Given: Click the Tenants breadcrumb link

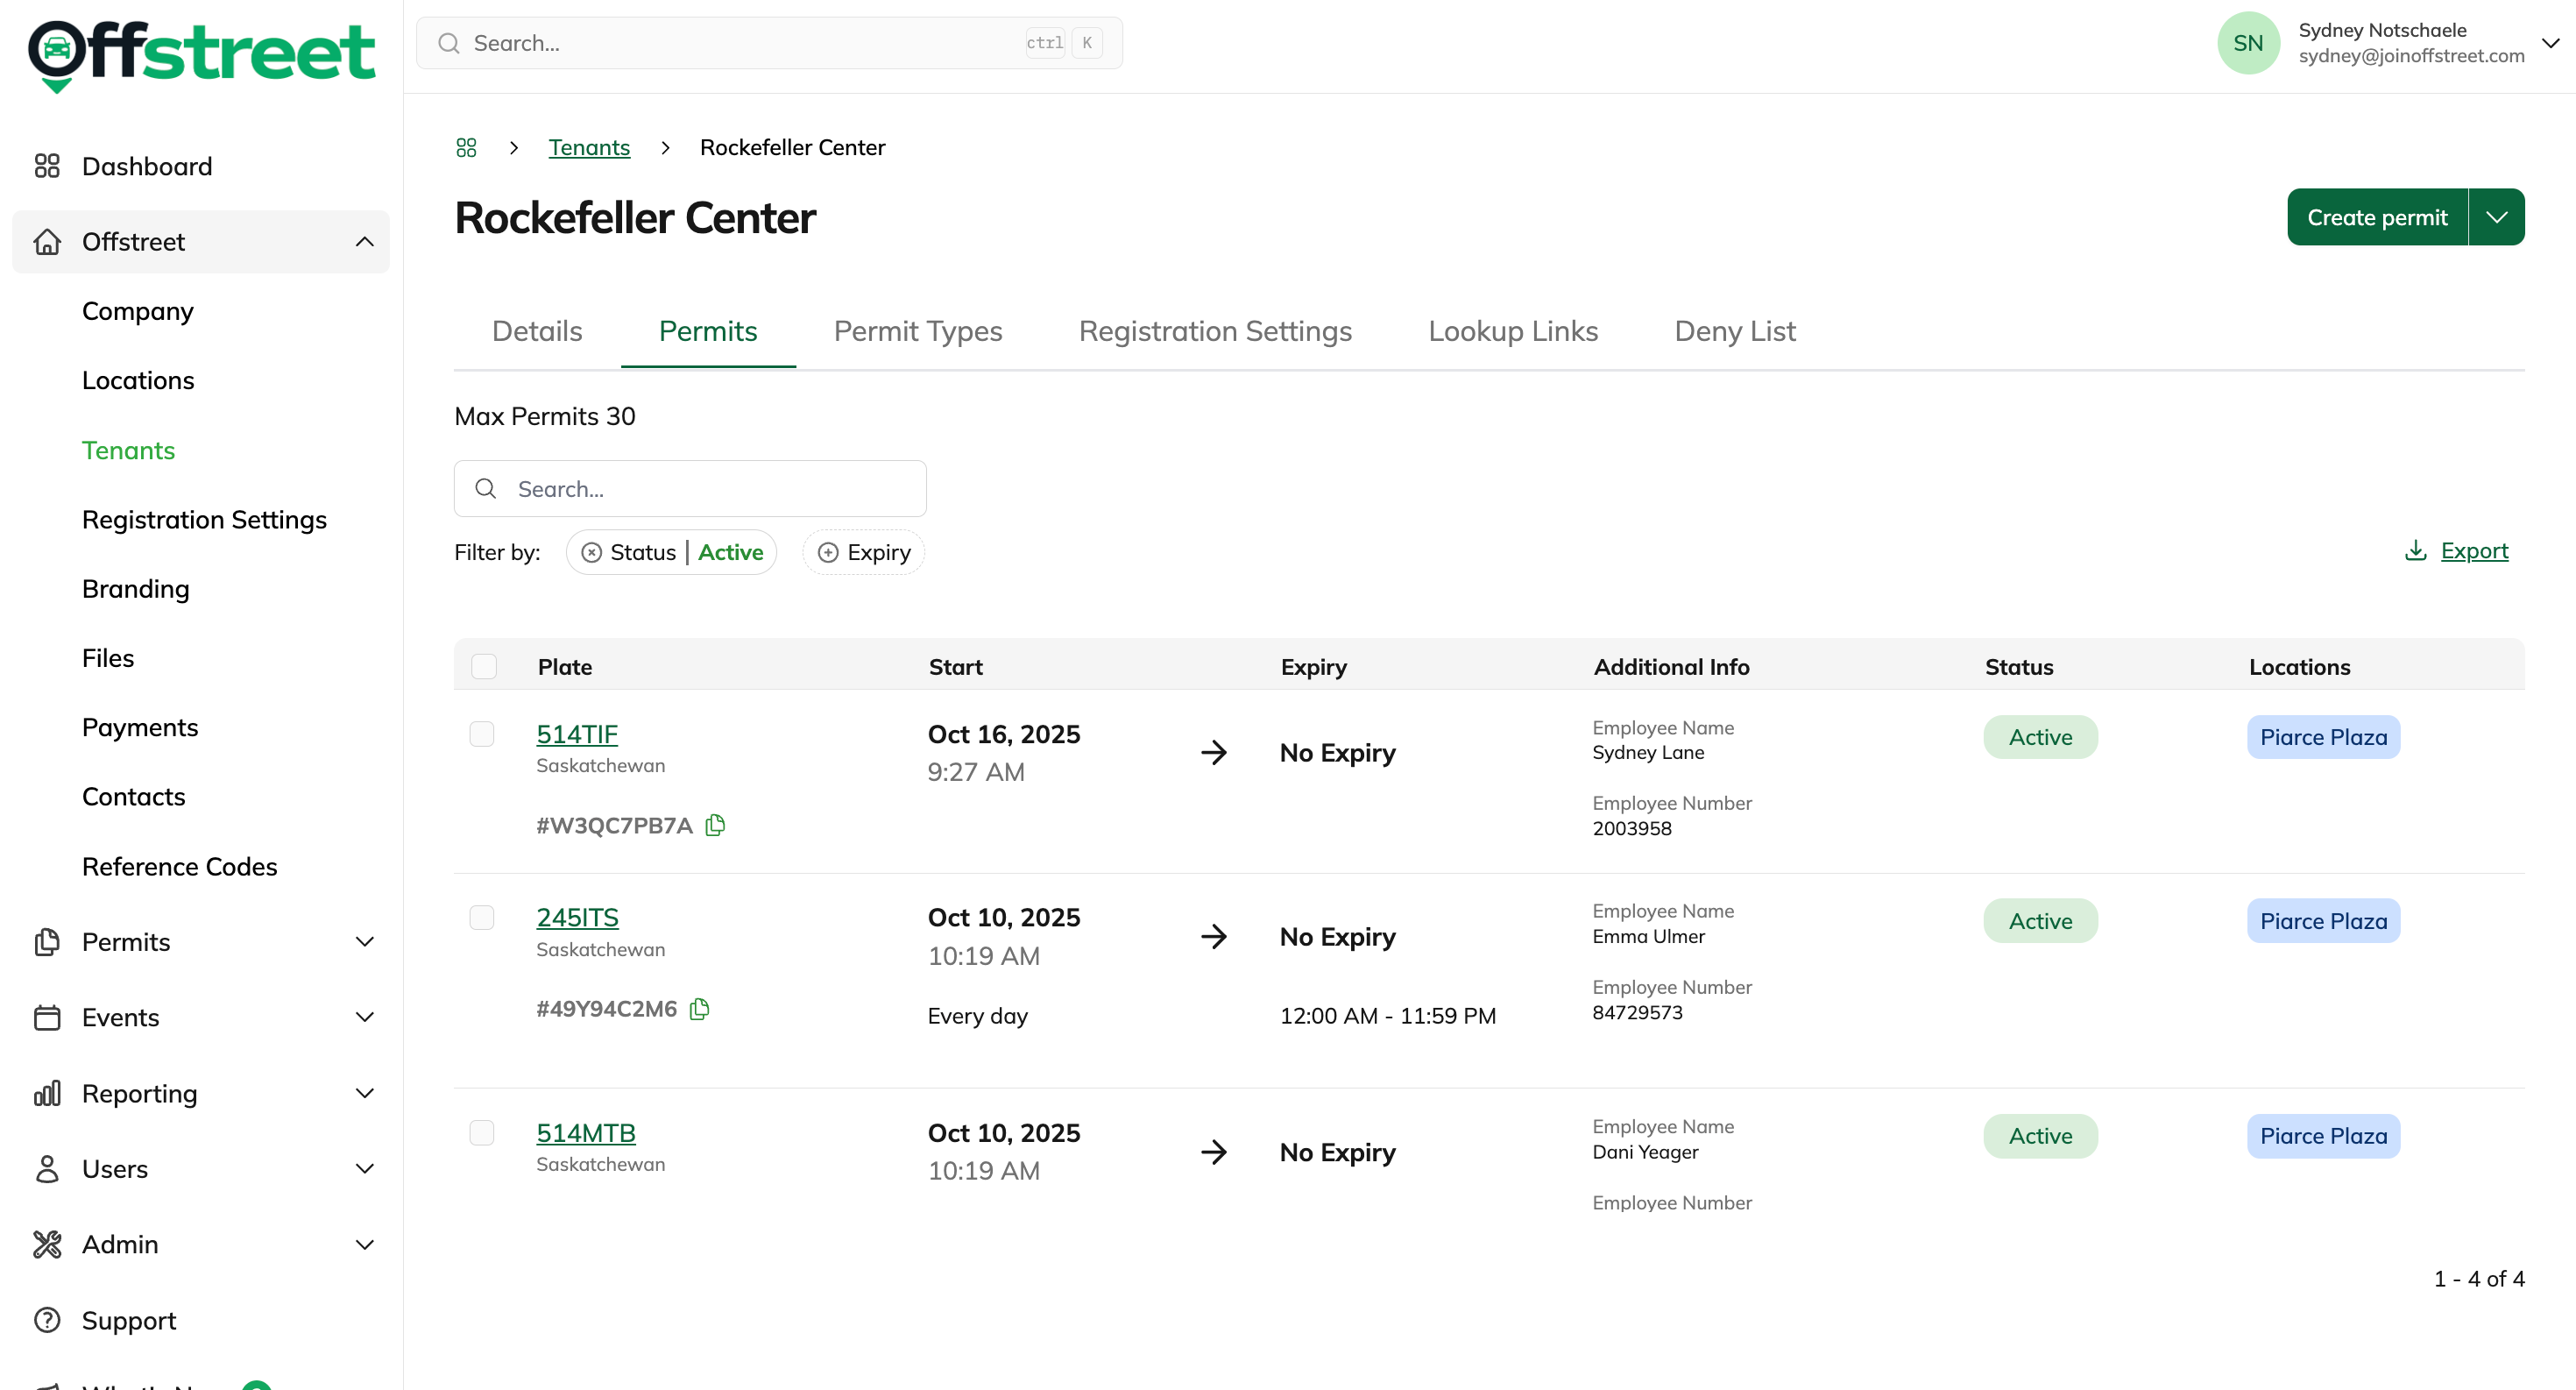Looking at the screenshot, I should (x=589, y=148).
